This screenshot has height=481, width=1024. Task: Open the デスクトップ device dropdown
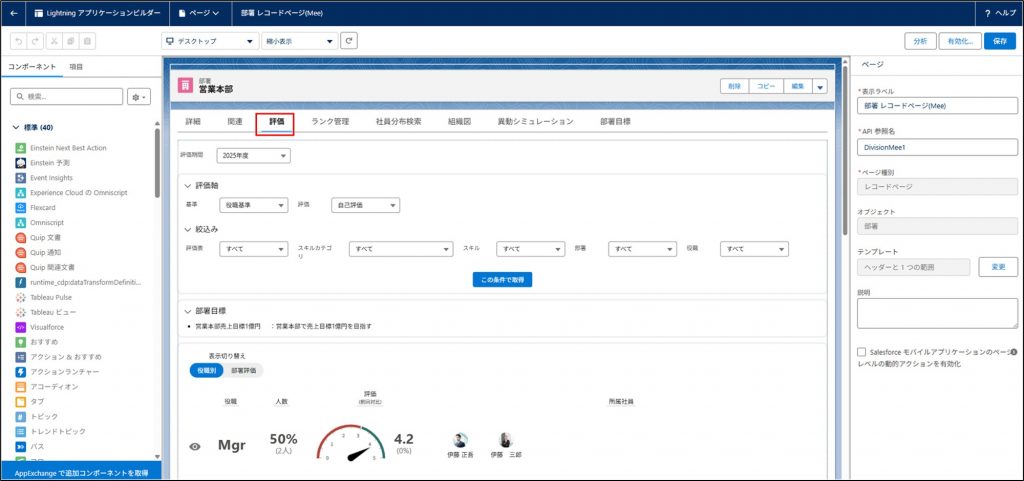pyautogui.click(x=209, y=41)
